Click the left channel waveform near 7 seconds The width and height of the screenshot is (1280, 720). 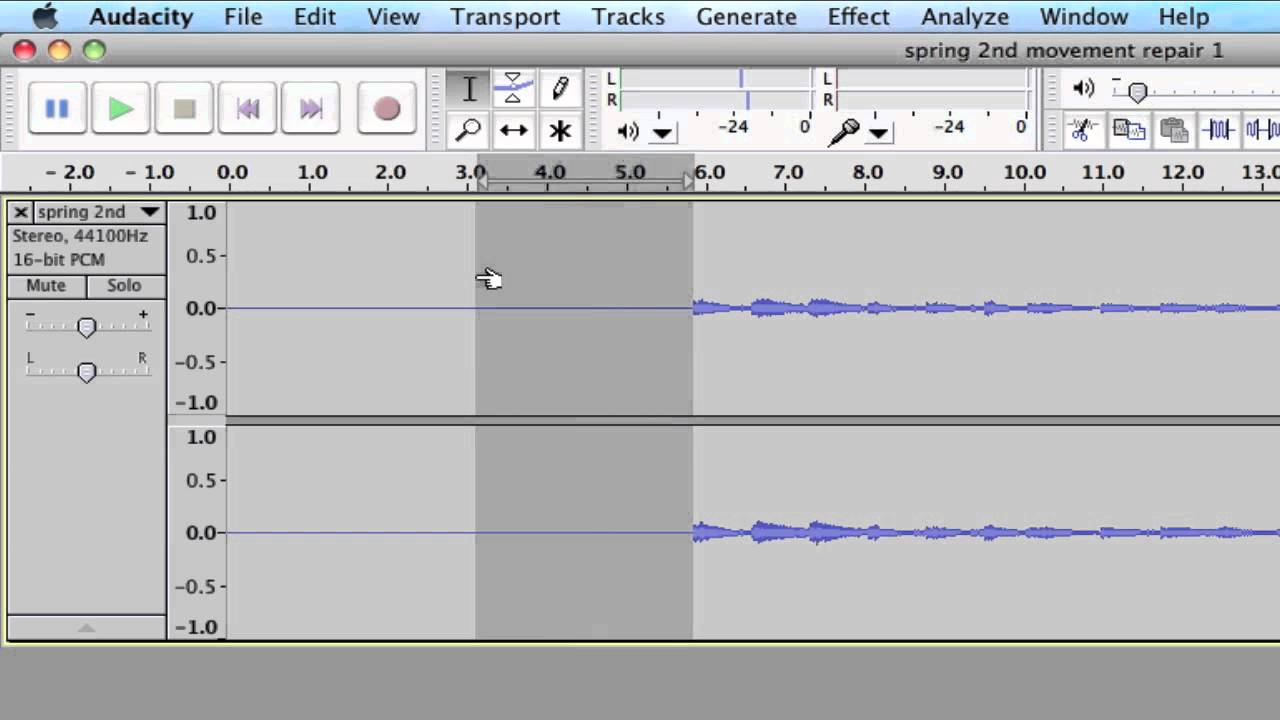pos(788,308)
